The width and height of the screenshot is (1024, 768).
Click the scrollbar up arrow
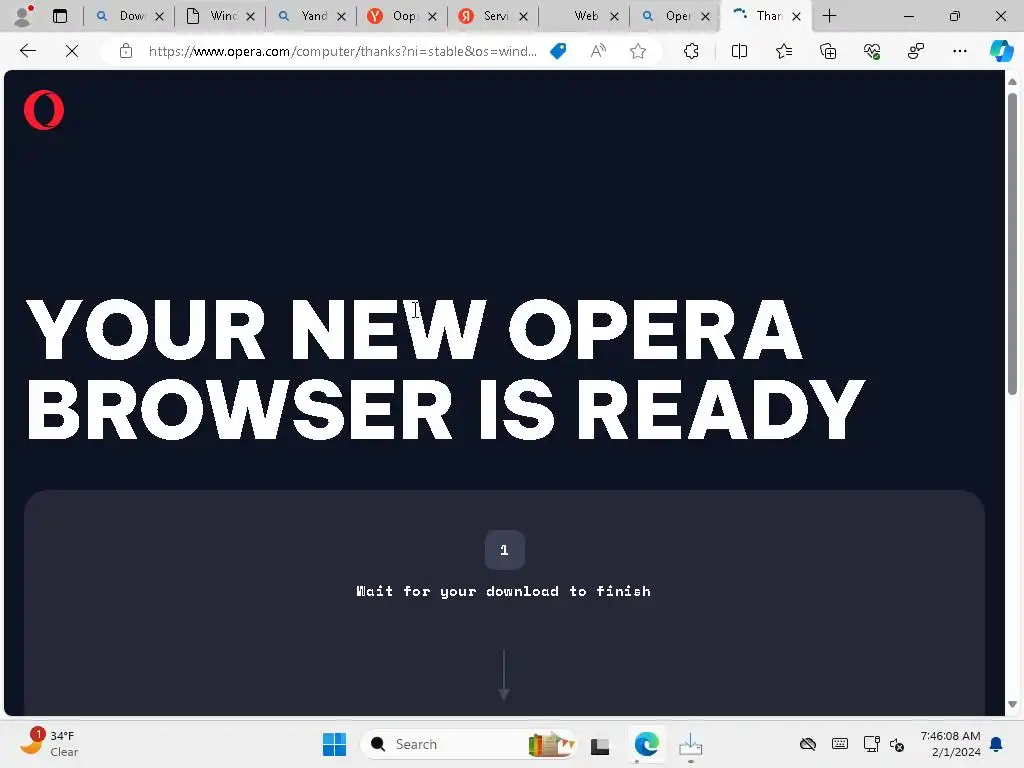(1012, 82)
